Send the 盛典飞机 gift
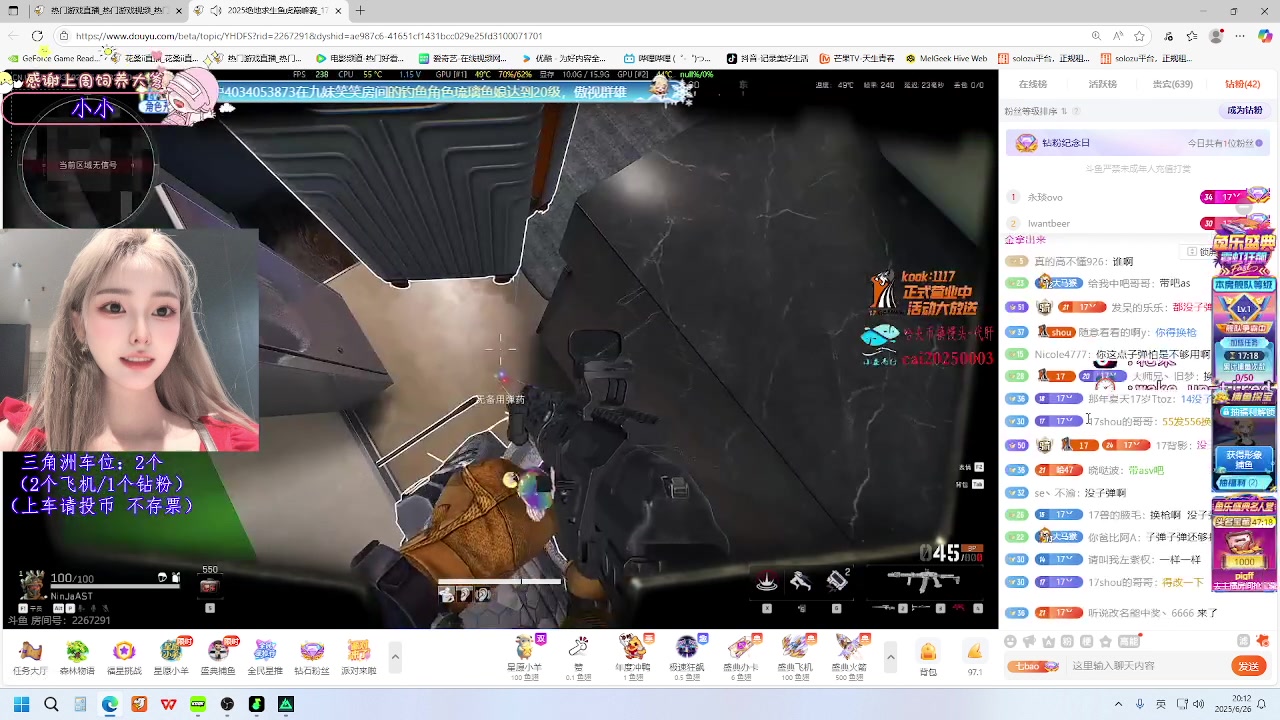Viewport: 1280px width, 720px height. (x=795, y=657)
